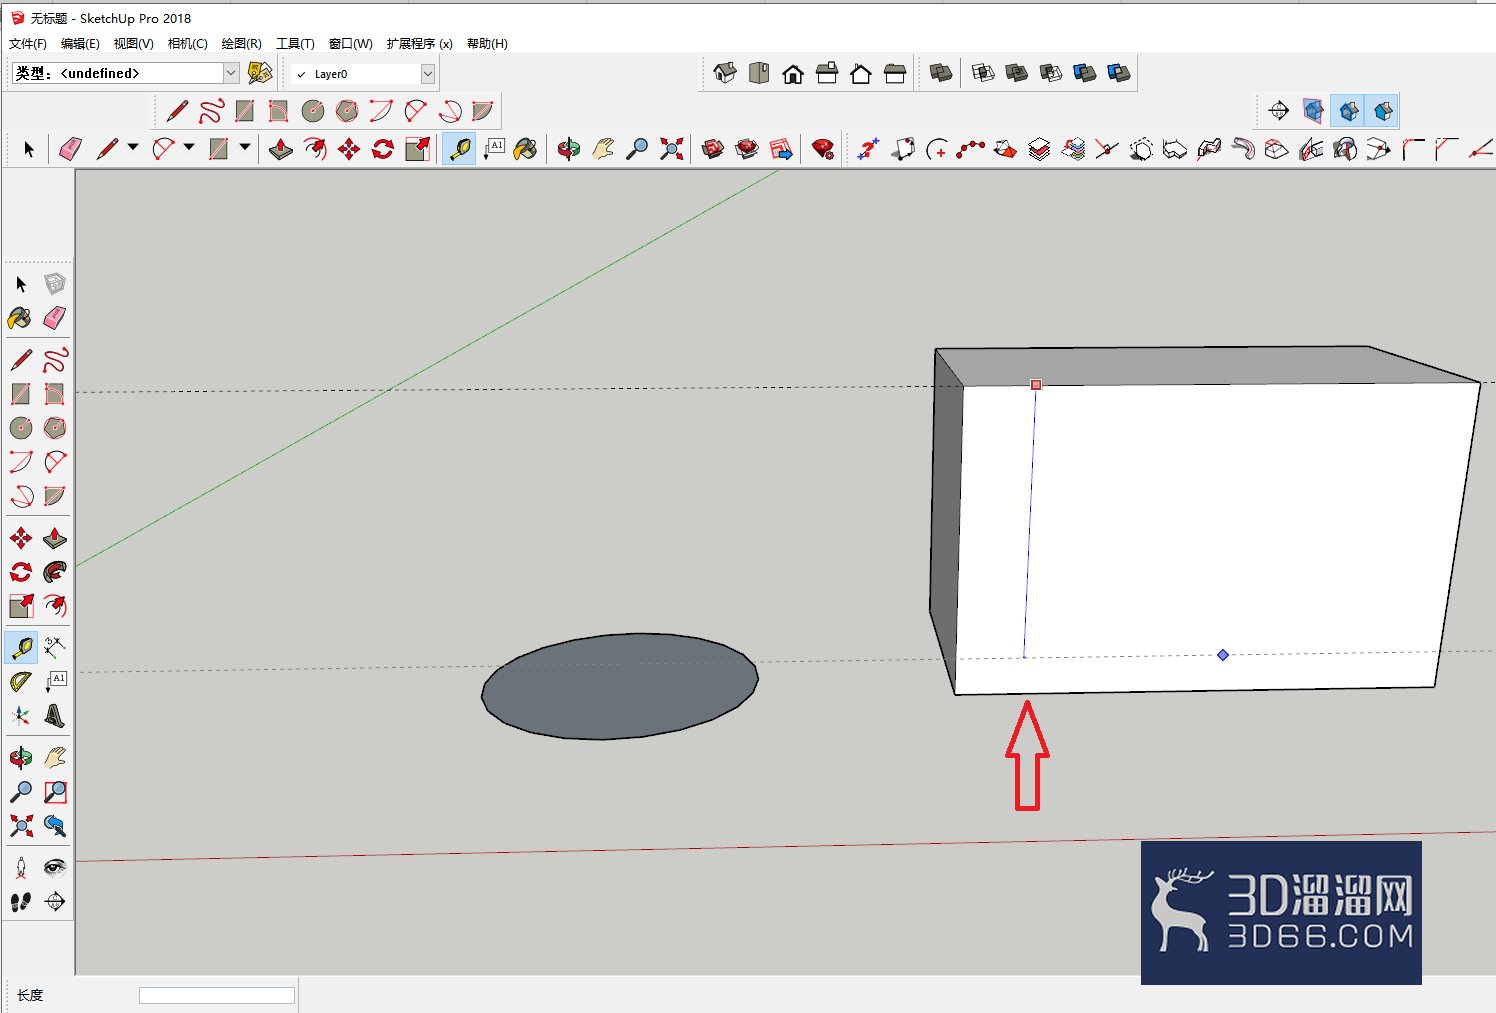Viewport: 1496px width, 1013px height.
Task: Select the Offset tool in left toolbar
Action: (x=55, y=605)
